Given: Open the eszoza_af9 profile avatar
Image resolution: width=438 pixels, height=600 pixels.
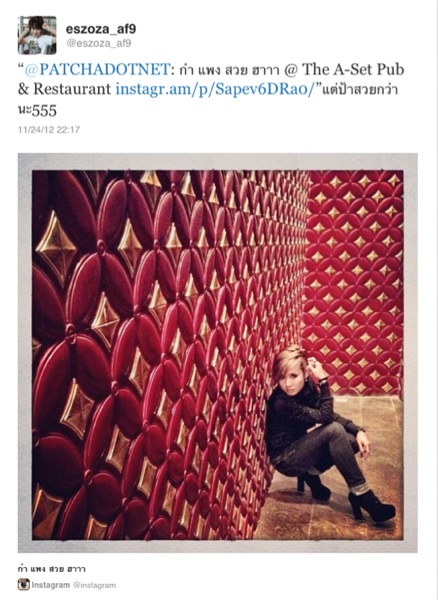Looking at the screenshot, I should point(37,35).
